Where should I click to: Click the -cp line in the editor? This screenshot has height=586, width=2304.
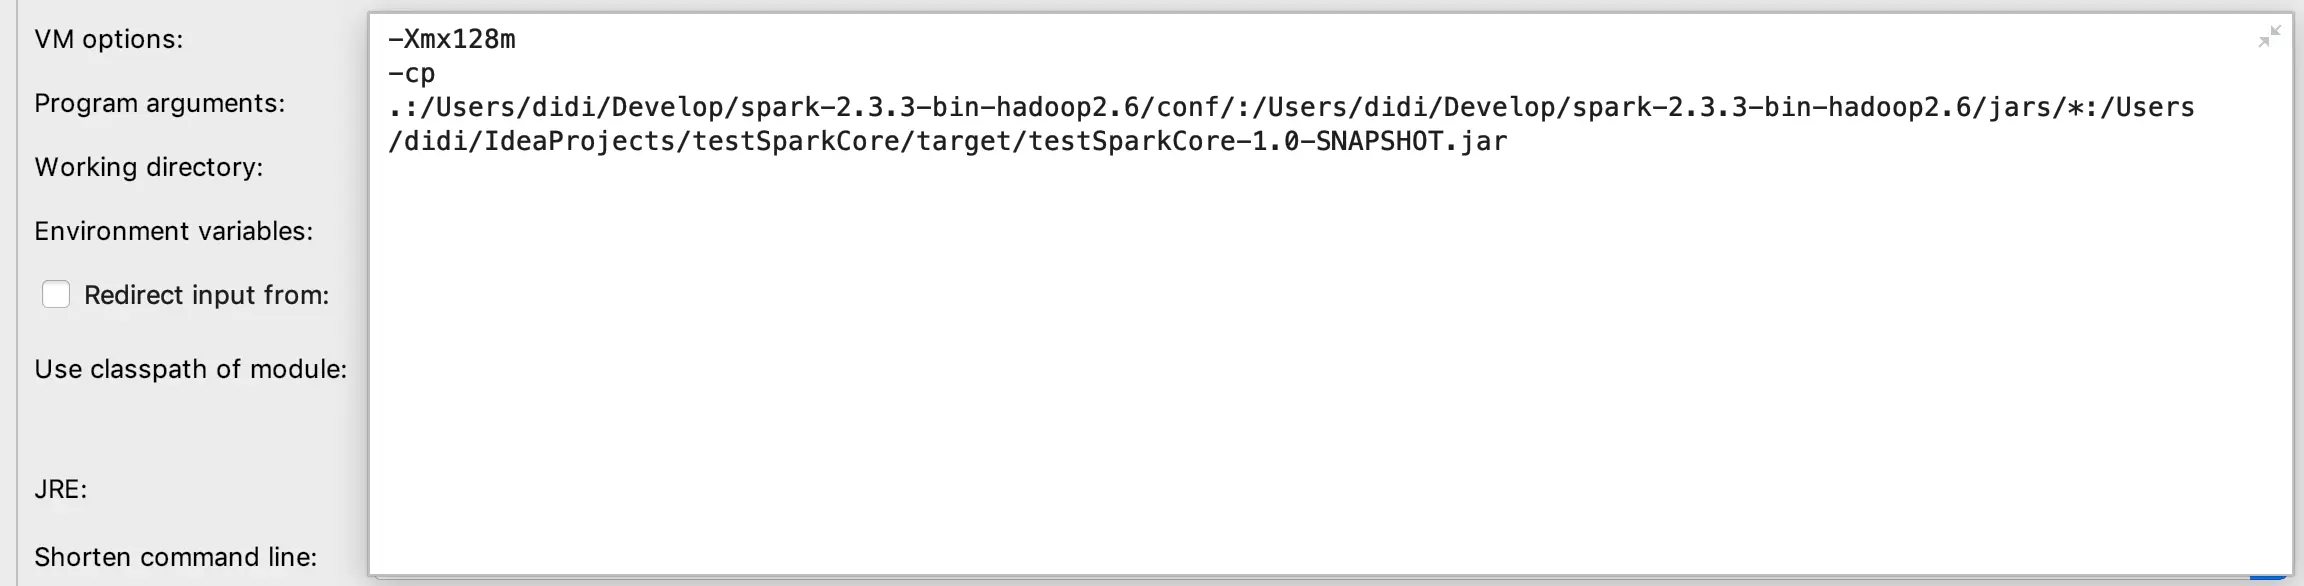pyautogui.click(x=410, y=72)
